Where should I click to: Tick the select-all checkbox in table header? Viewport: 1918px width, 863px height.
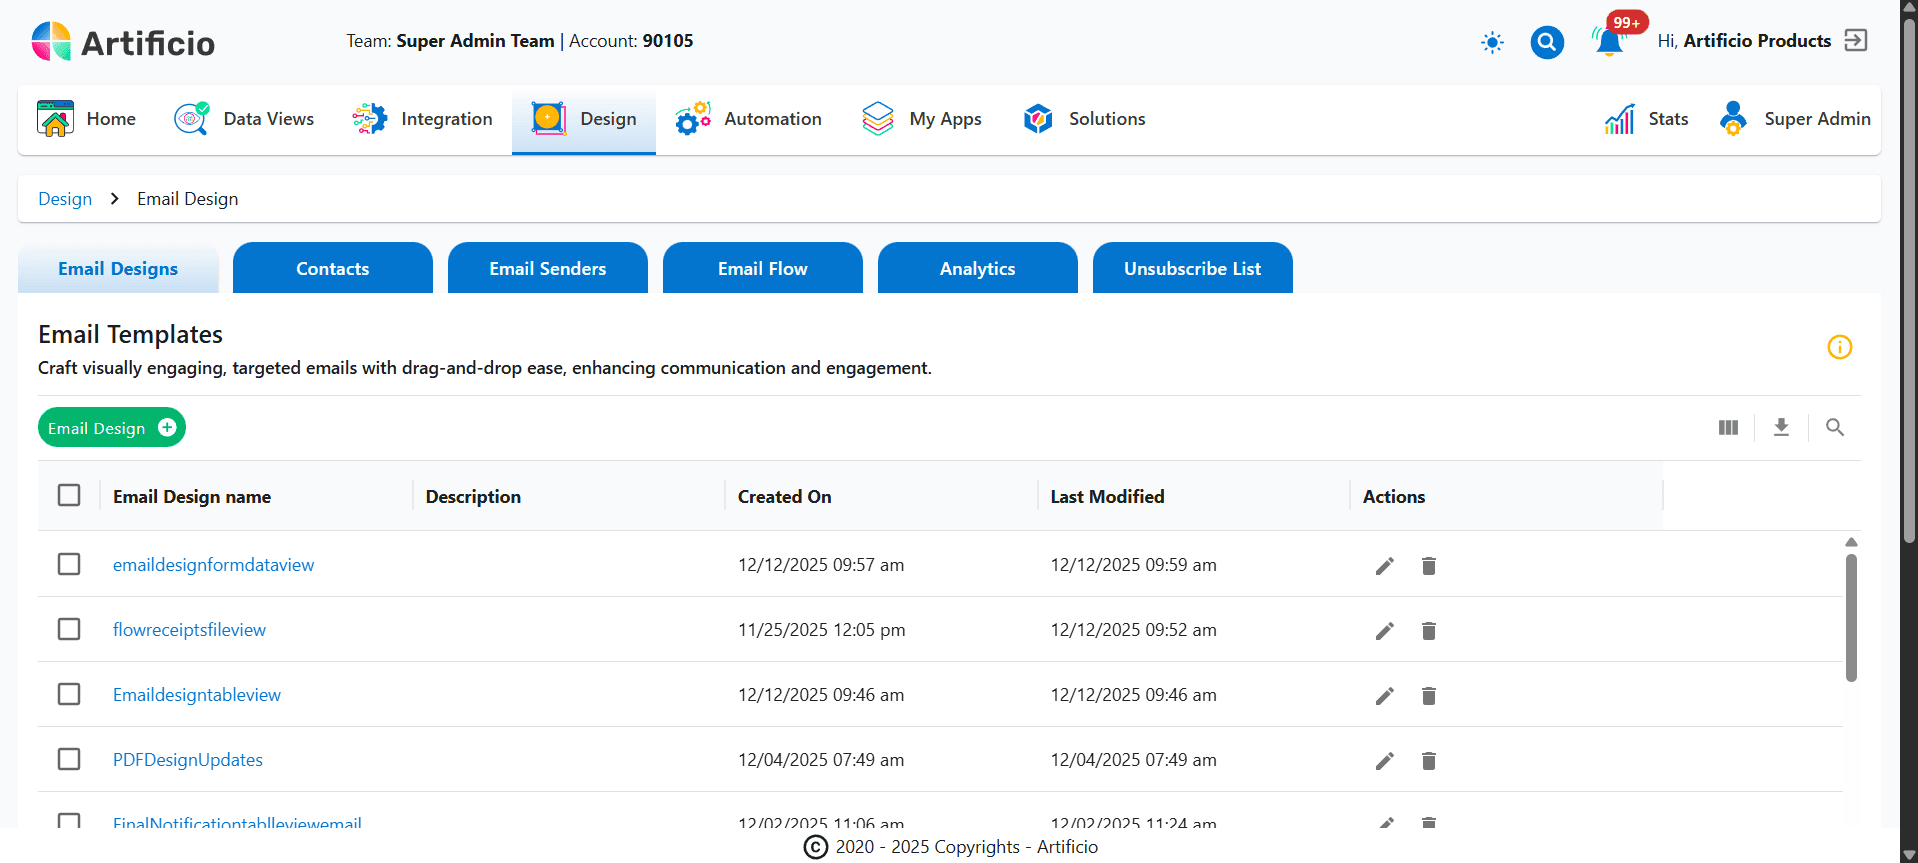[x=69, y=496]
